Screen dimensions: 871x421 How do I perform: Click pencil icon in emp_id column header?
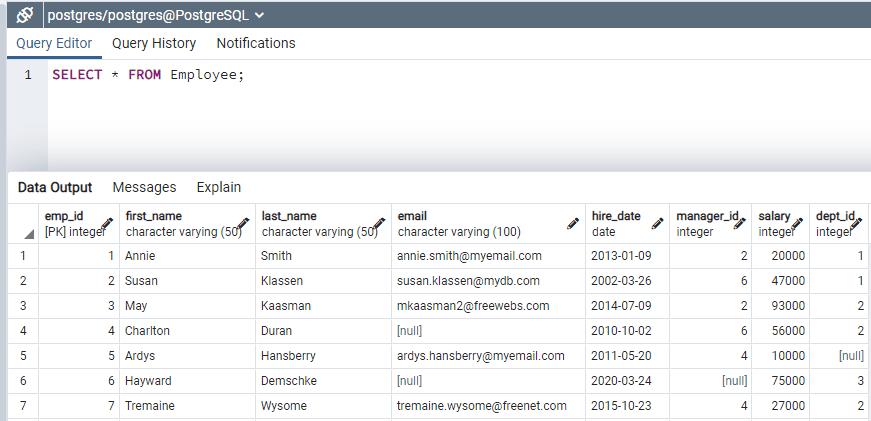coord(107,224)
